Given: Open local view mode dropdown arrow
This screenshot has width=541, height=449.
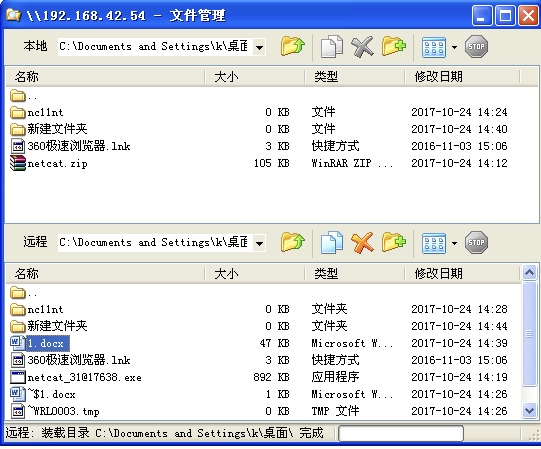Looking at the screenshot, I should click(454, 47).
